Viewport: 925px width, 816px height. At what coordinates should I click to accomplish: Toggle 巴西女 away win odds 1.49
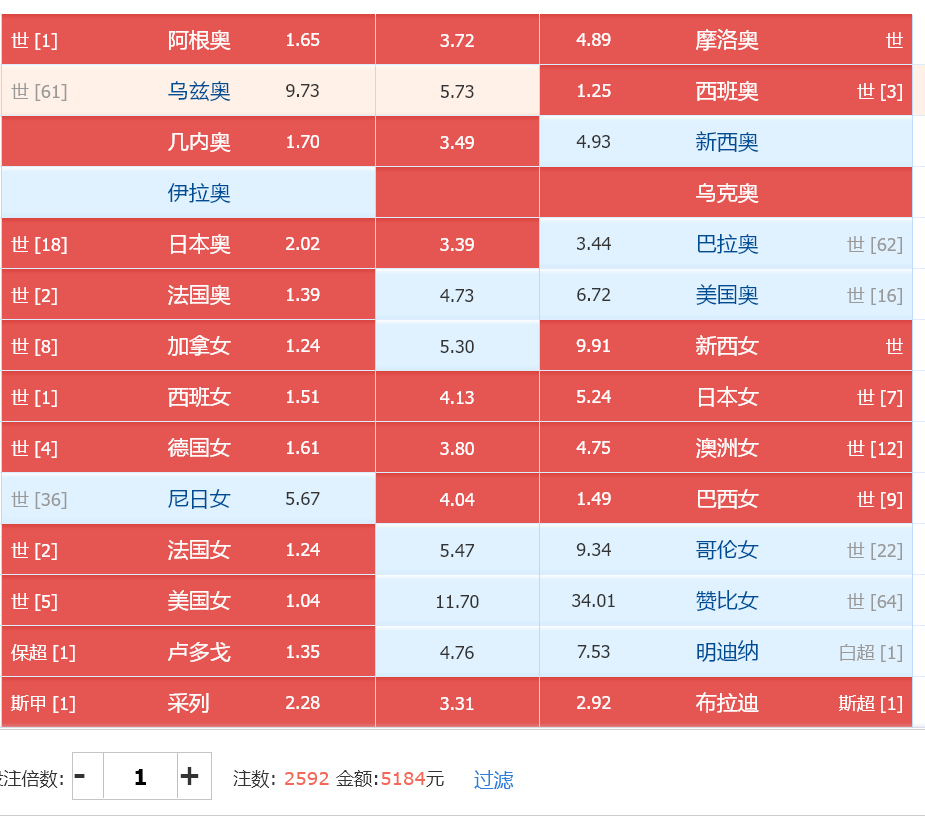pyautogui.click(x=726, y=499)
